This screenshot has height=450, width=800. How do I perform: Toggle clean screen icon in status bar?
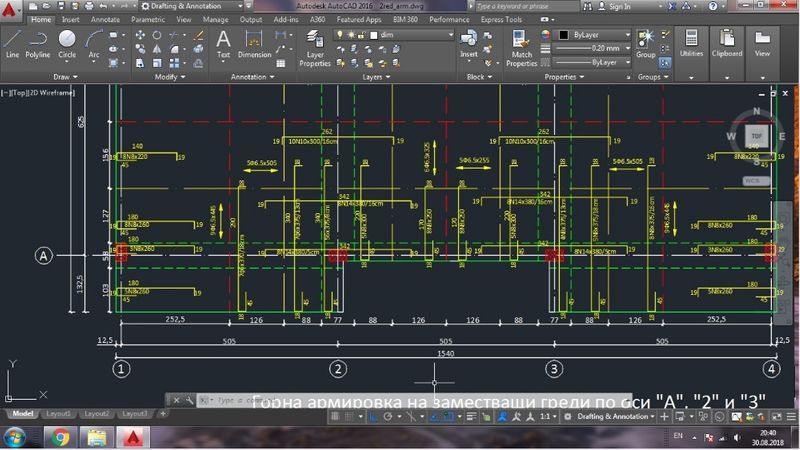coord(777,416)
